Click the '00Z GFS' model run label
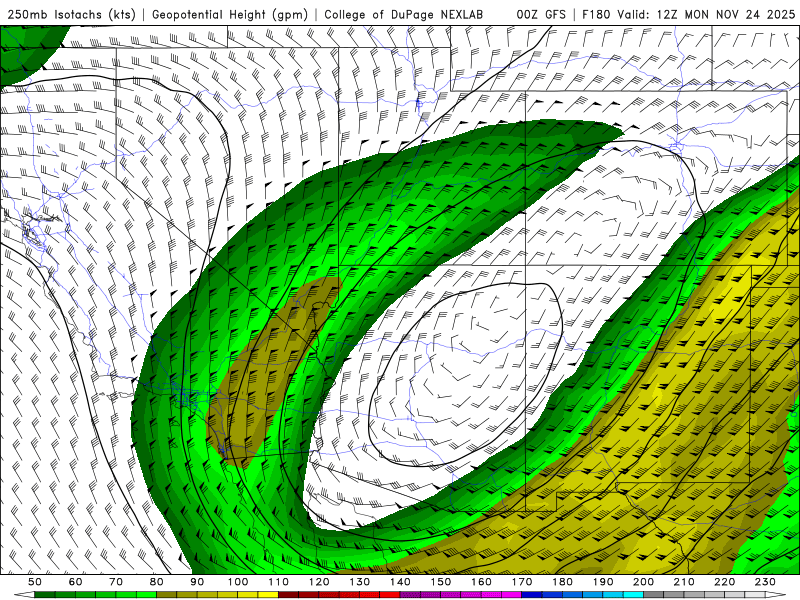The height and width of the screenshot is (600, 800). pyautogui.click(x=541, y=15)
